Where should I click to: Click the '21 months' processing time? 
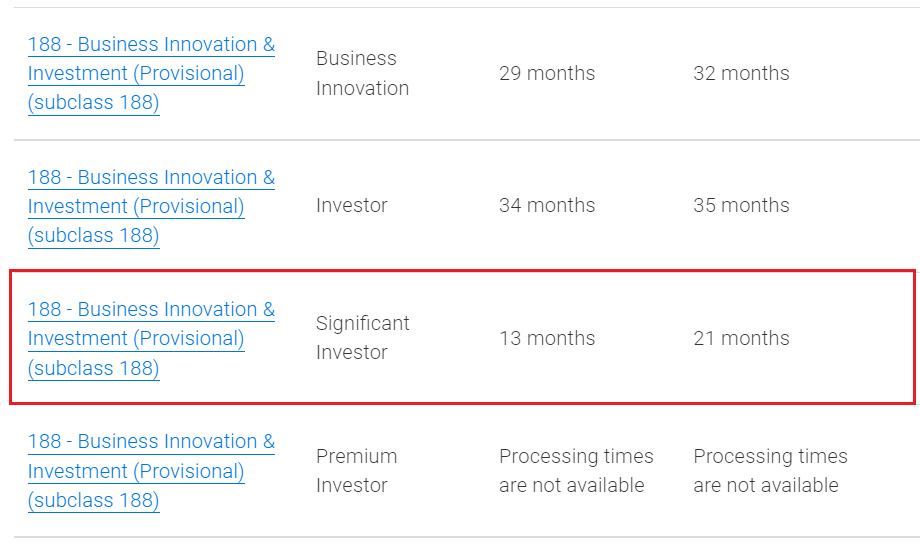741,339
